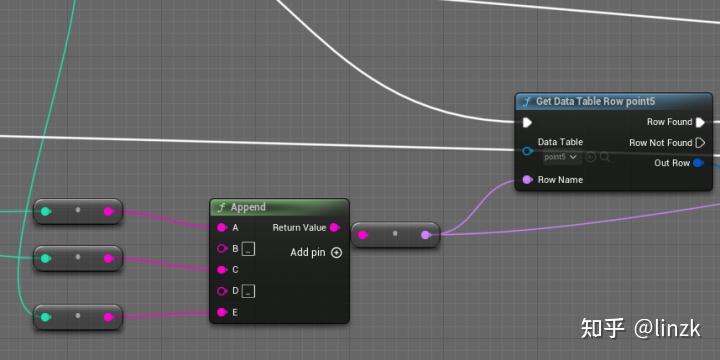Click the Row Not Found label
The image size is (720, 360).
(x=660, y=143)
